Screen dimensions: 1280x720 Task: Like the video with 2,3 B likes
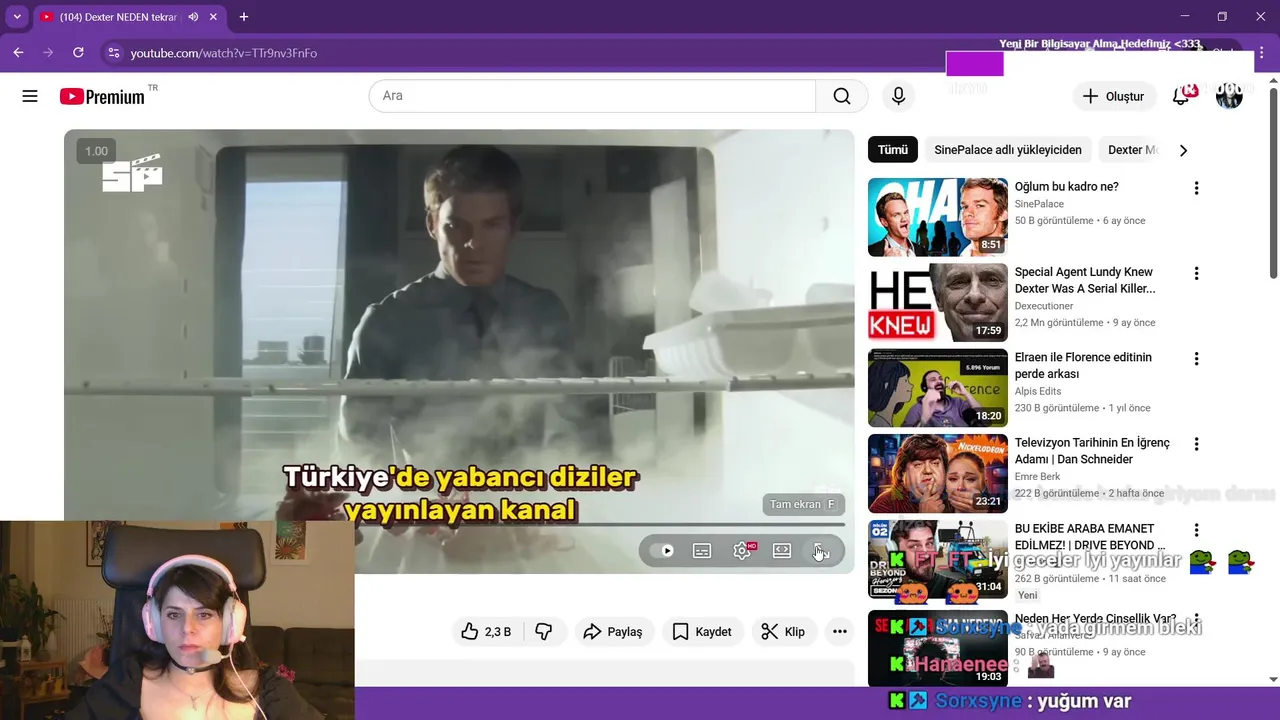pos(486,632)
